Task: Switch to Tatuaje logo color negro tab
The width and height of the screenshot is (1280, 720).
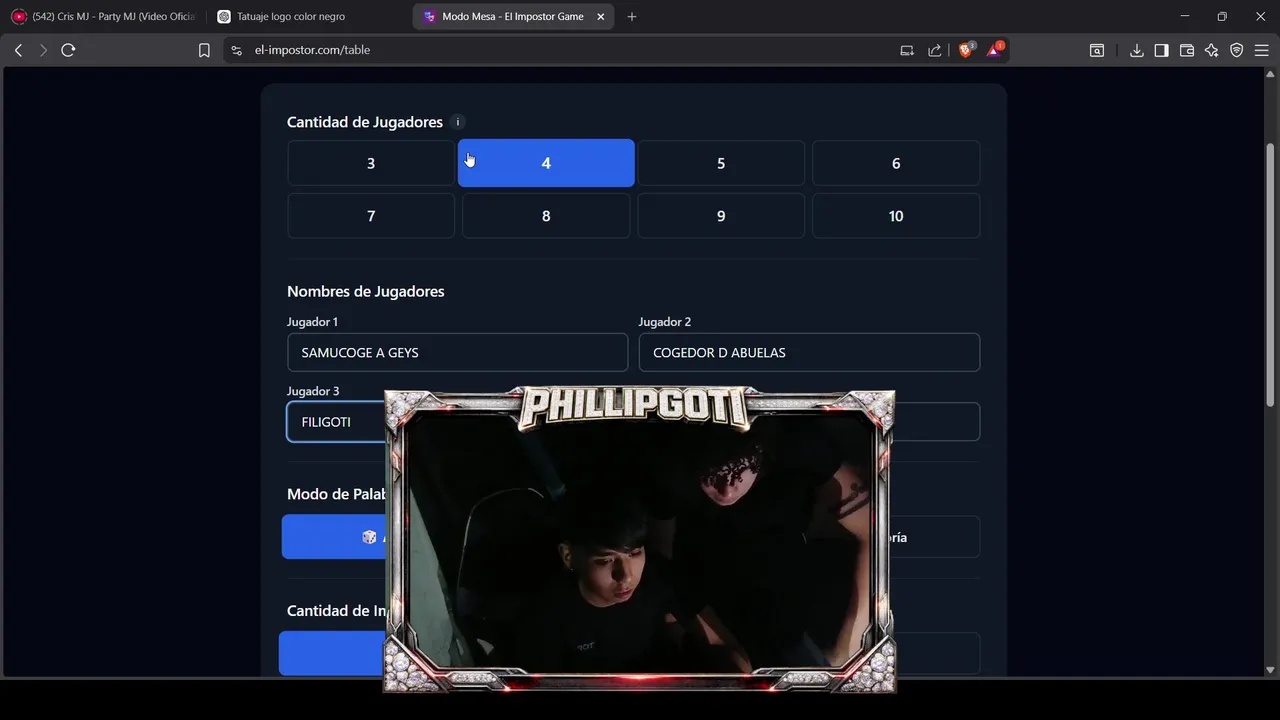Action: click(308, 16)
